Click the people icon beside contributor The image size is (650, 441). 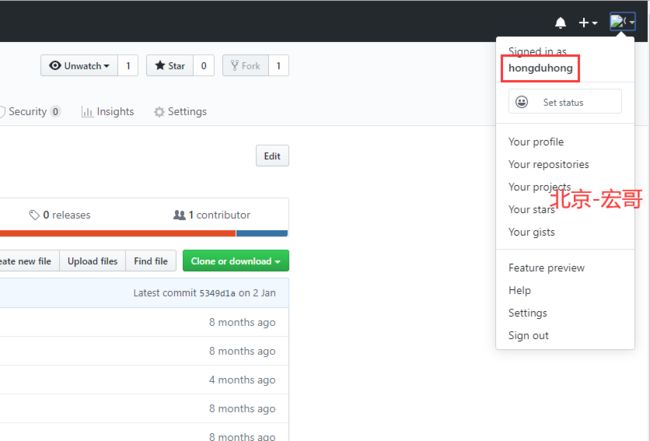coord(179,215)
